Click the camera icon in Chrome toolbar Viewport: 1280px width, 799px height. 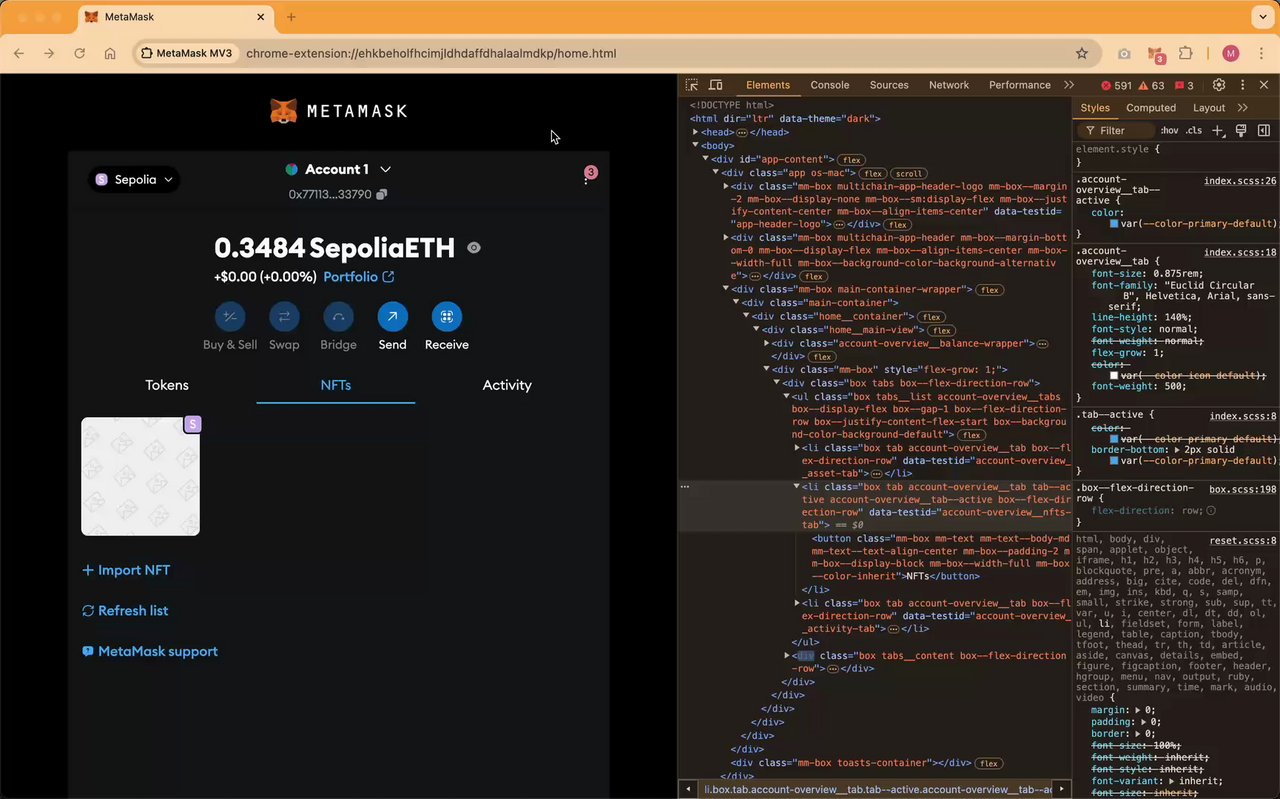[1124, 53]
